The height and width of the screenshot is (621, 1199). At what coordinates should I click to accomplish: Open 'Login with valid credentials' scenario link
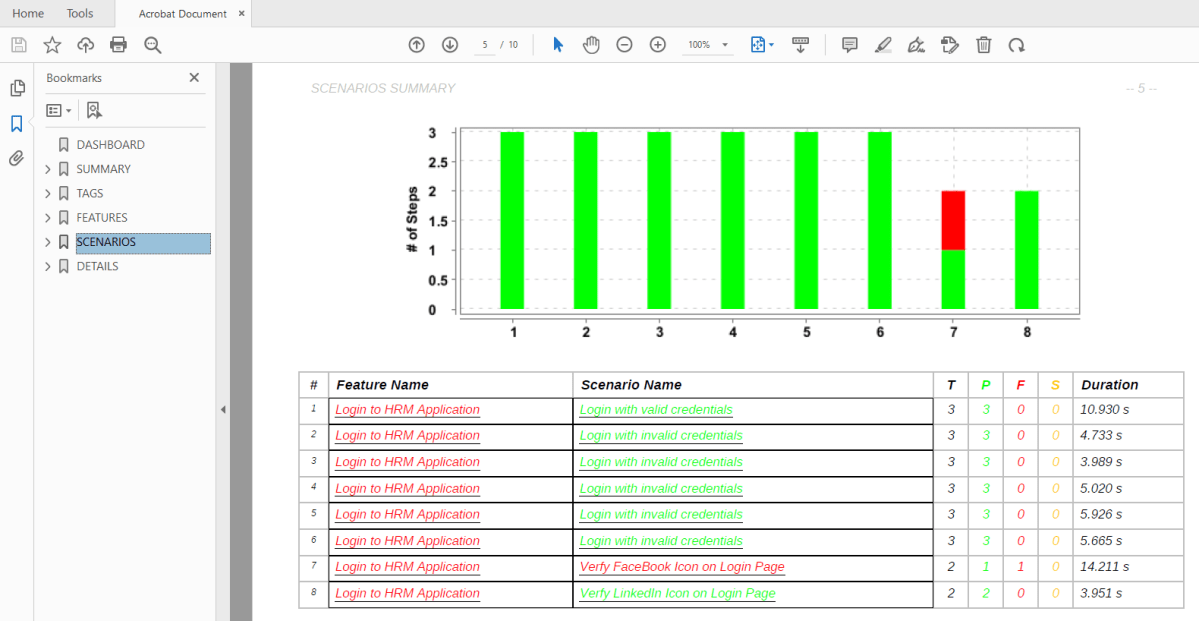click(656, 410)
